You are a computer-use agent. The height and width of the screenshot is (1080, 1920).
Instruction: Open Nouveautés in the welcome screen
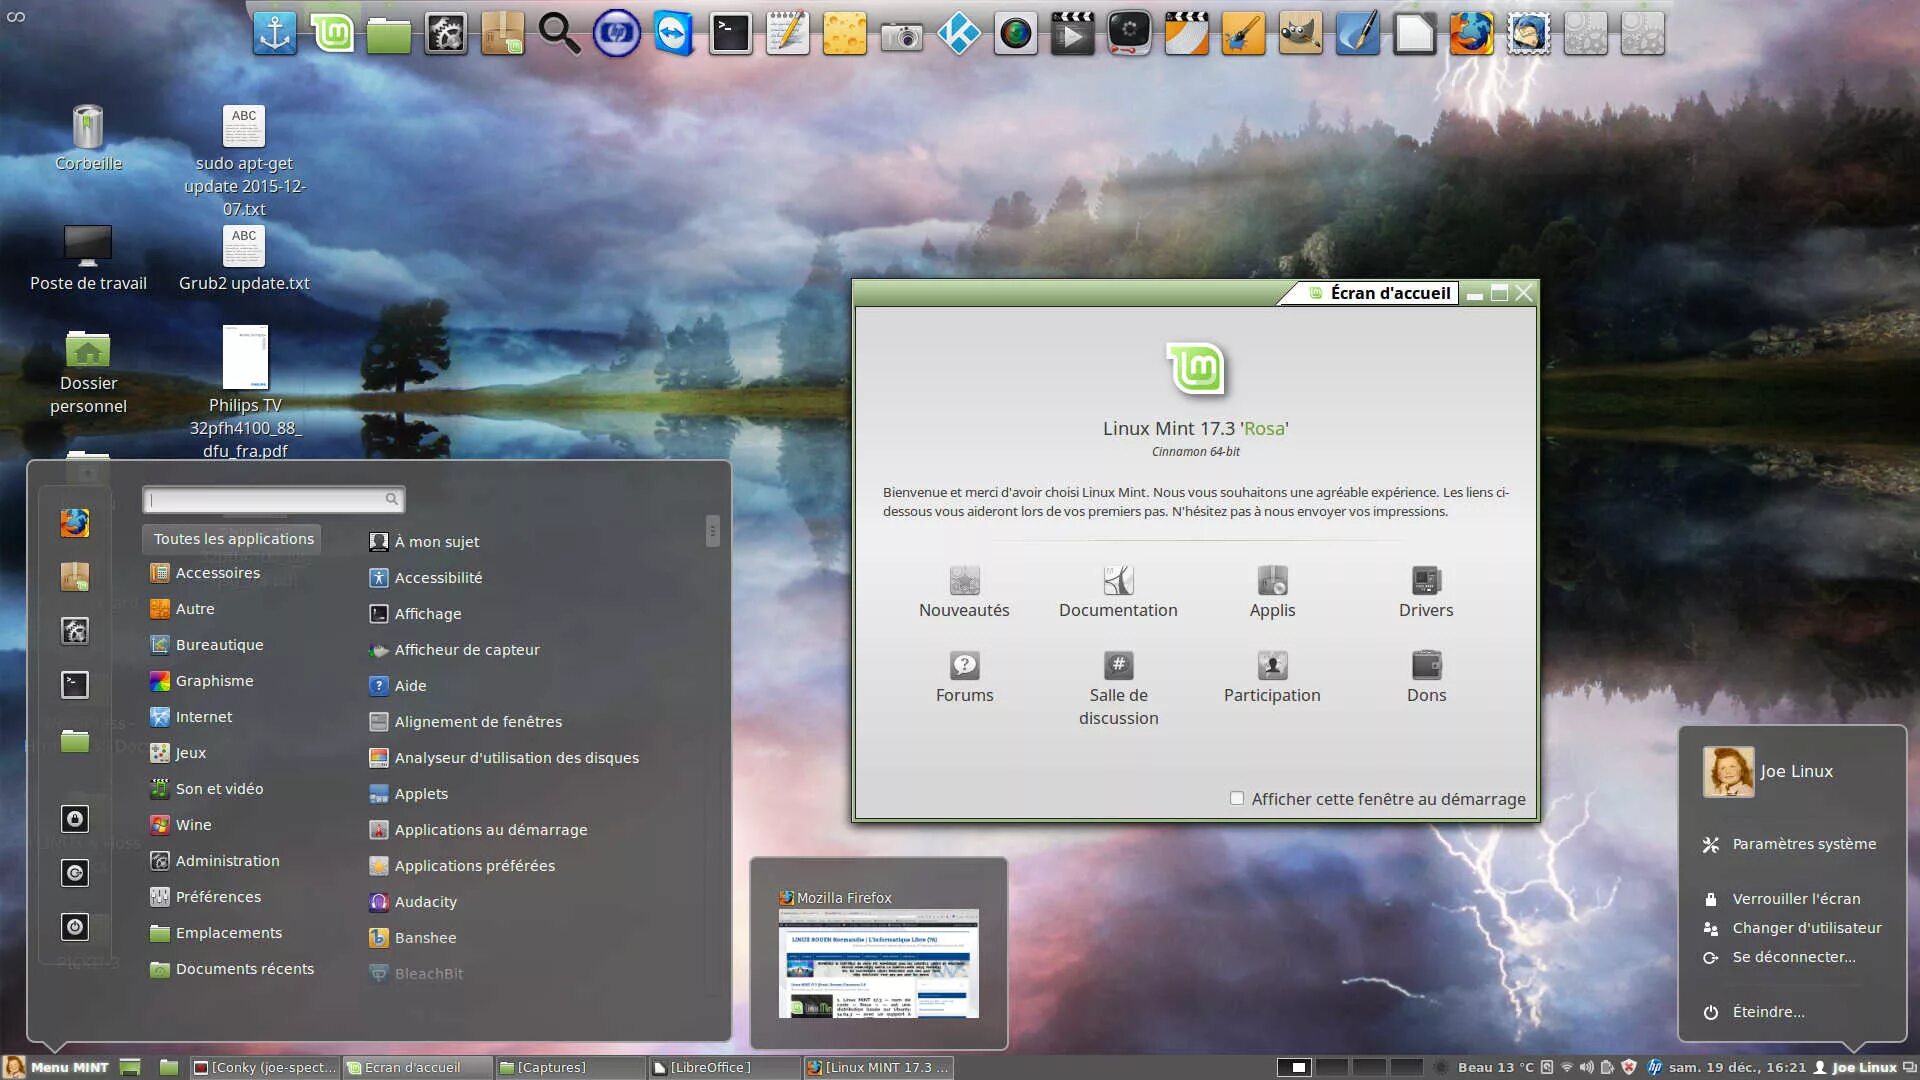pyautogui.click(x=964, y=592)
